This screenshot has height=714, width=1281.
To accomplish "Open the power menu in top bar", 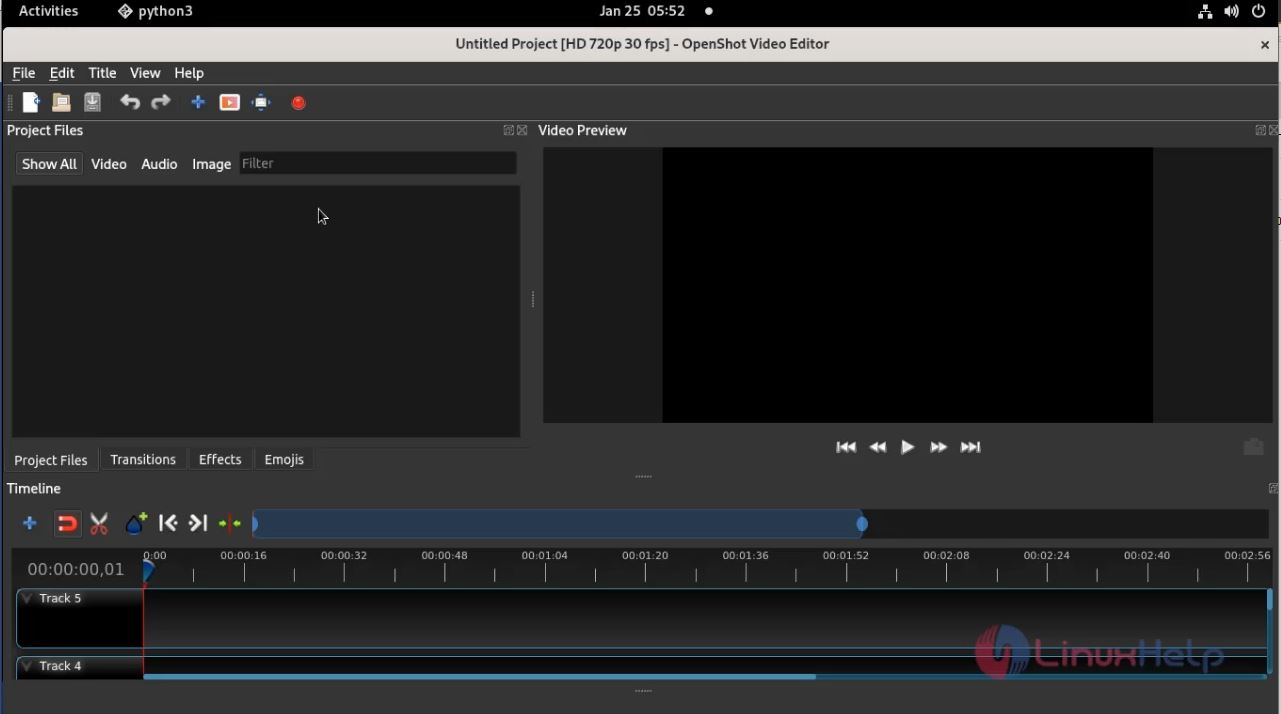I will [1259, 11].
